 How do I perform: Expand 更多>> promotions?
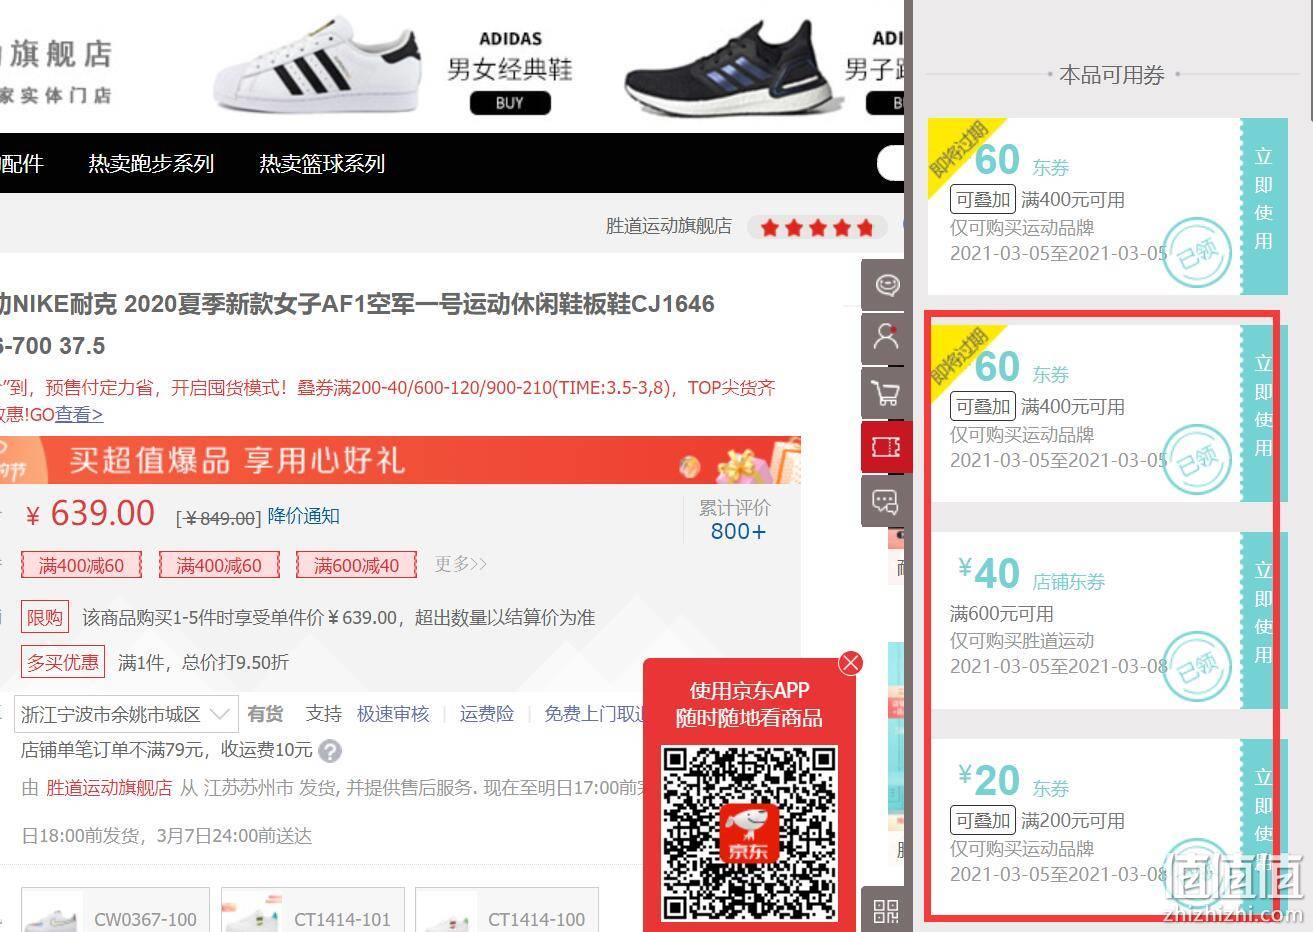click(460, 564)
